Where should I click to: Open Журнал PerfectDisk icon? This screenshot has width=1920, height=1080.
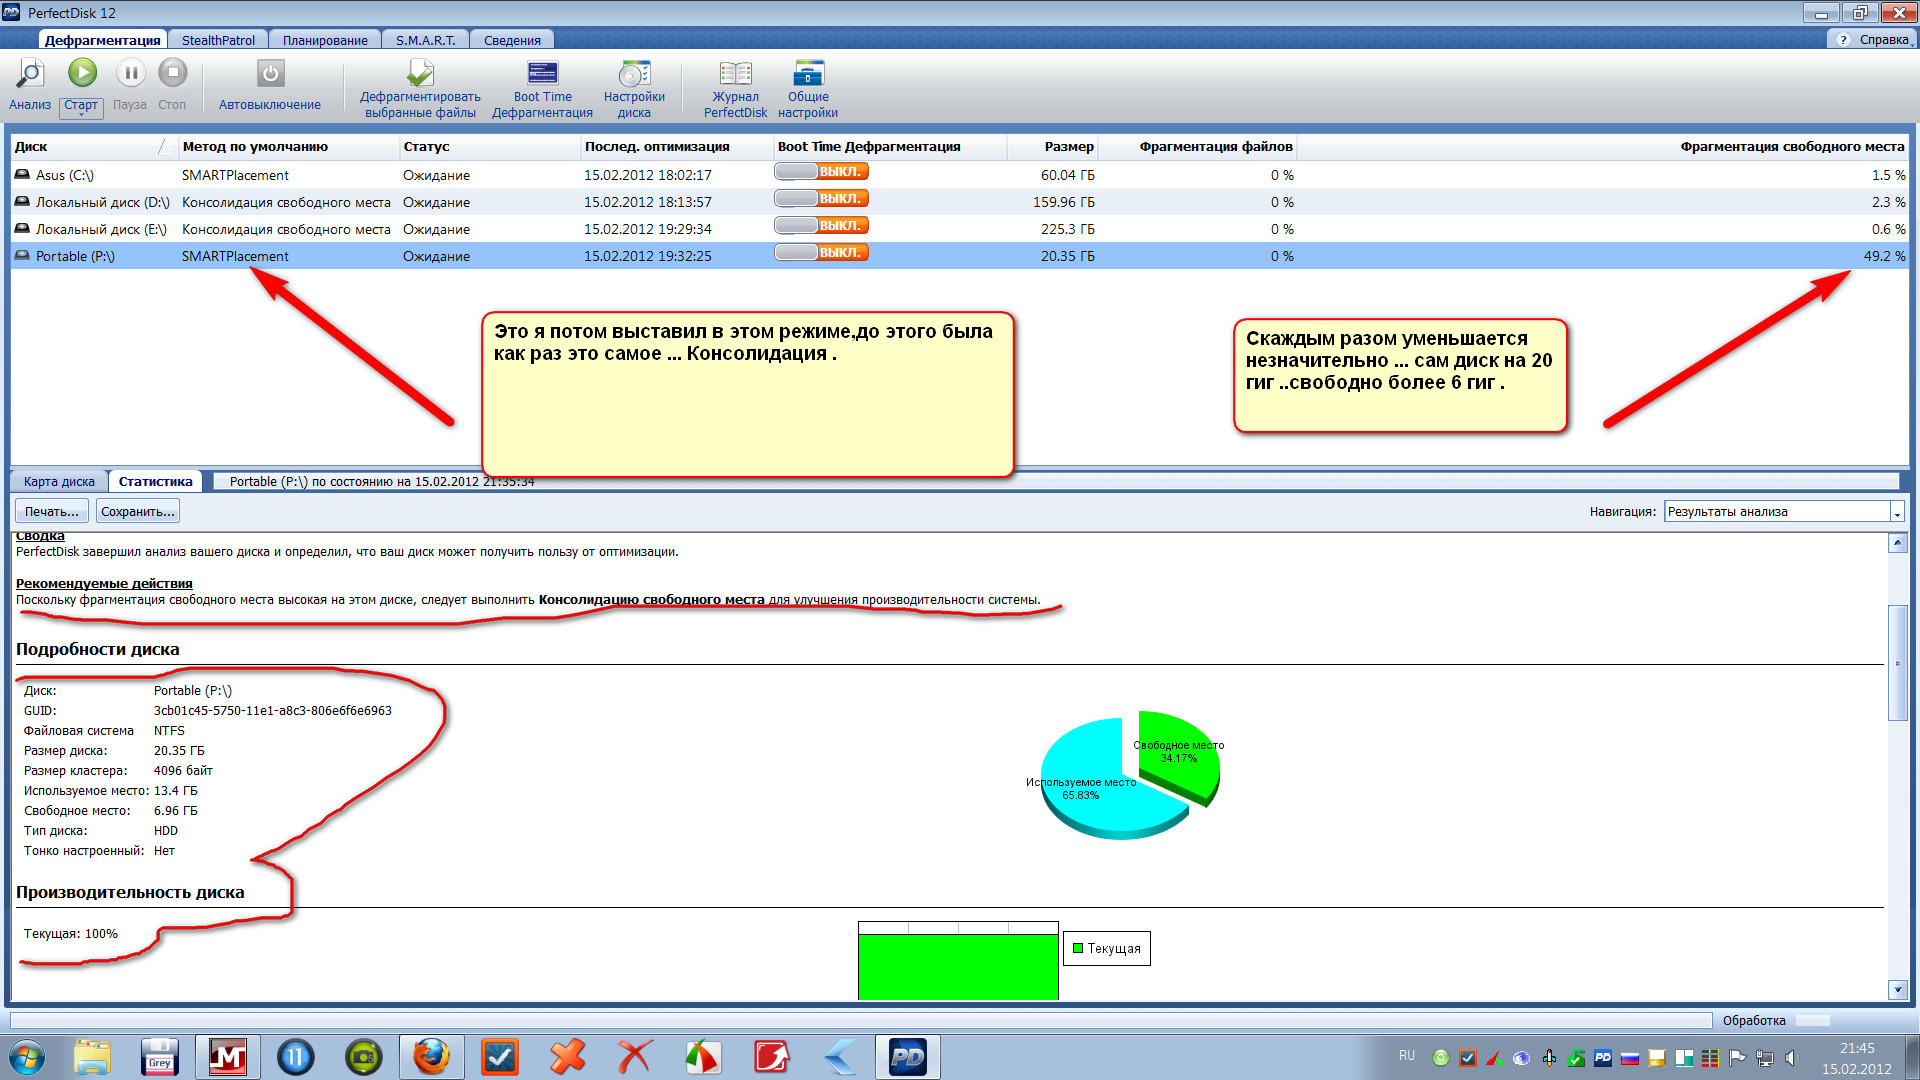point(736,73)
